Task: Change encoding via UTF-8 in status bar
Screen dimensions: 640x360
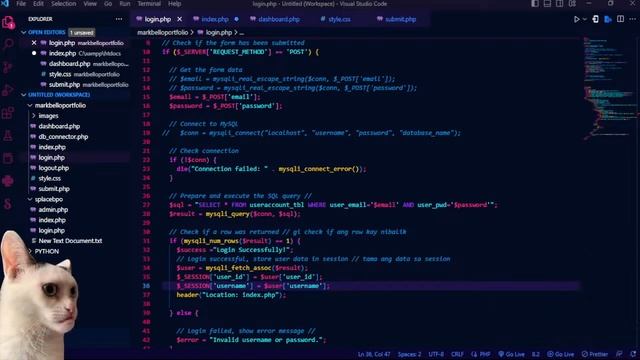Action: click(436, 354)
